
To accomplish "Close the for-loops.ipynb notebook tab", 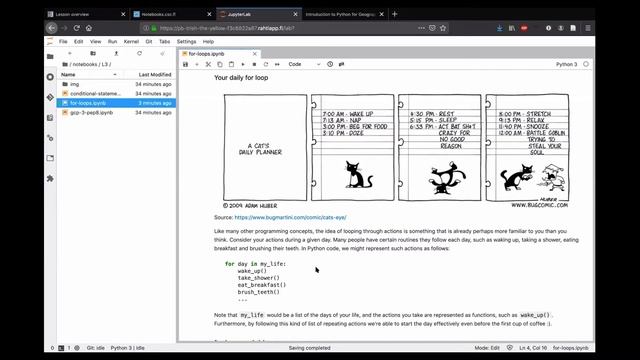I will click(255, 53).
